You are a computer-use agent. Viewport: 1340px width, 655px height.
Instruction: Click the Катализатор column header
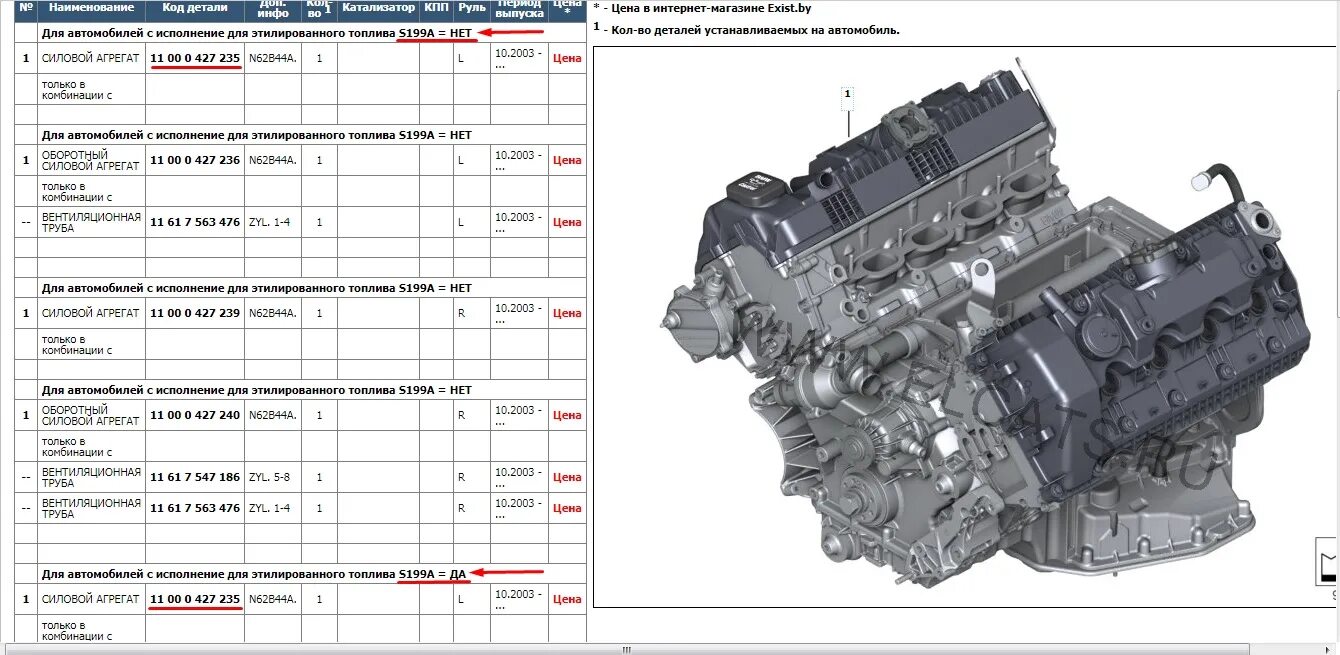[x=378, y=8]
